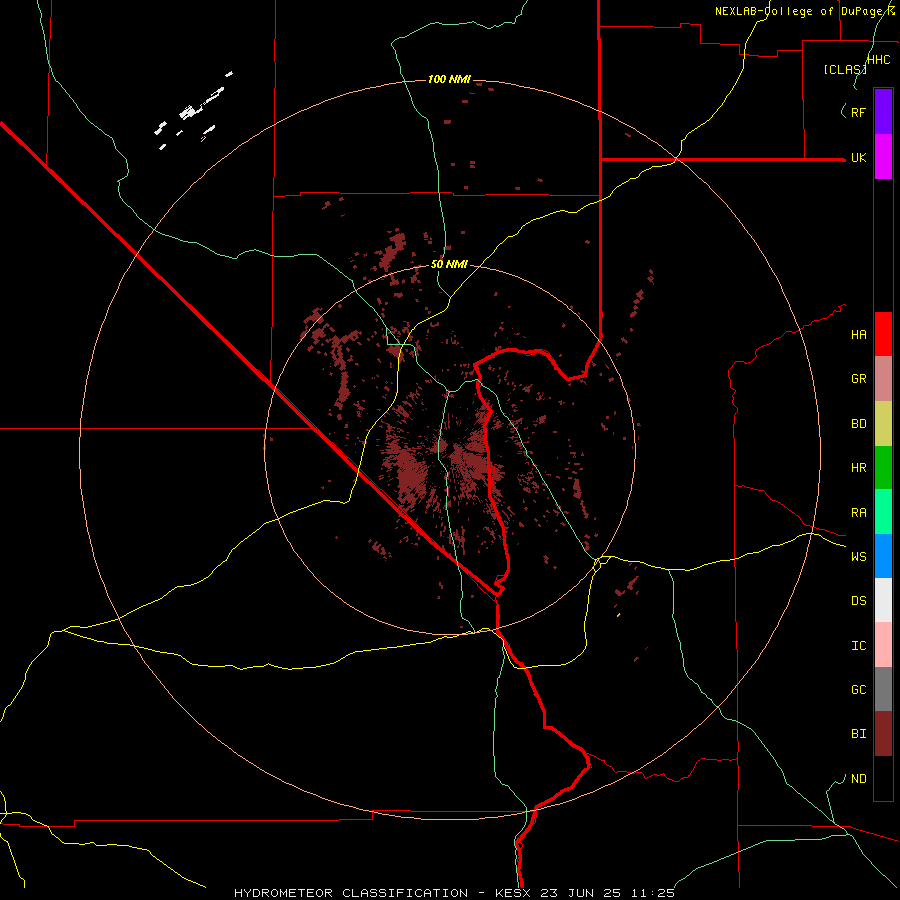Click the brown BI legend color swatch
This screenshot has width=900, height=900.
[883, 734]
